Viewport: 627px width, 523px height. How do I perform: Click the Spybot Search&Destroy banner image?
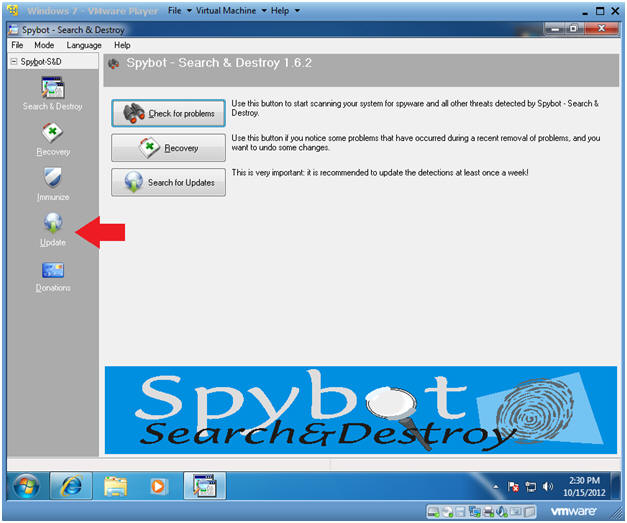click(361, 410)
